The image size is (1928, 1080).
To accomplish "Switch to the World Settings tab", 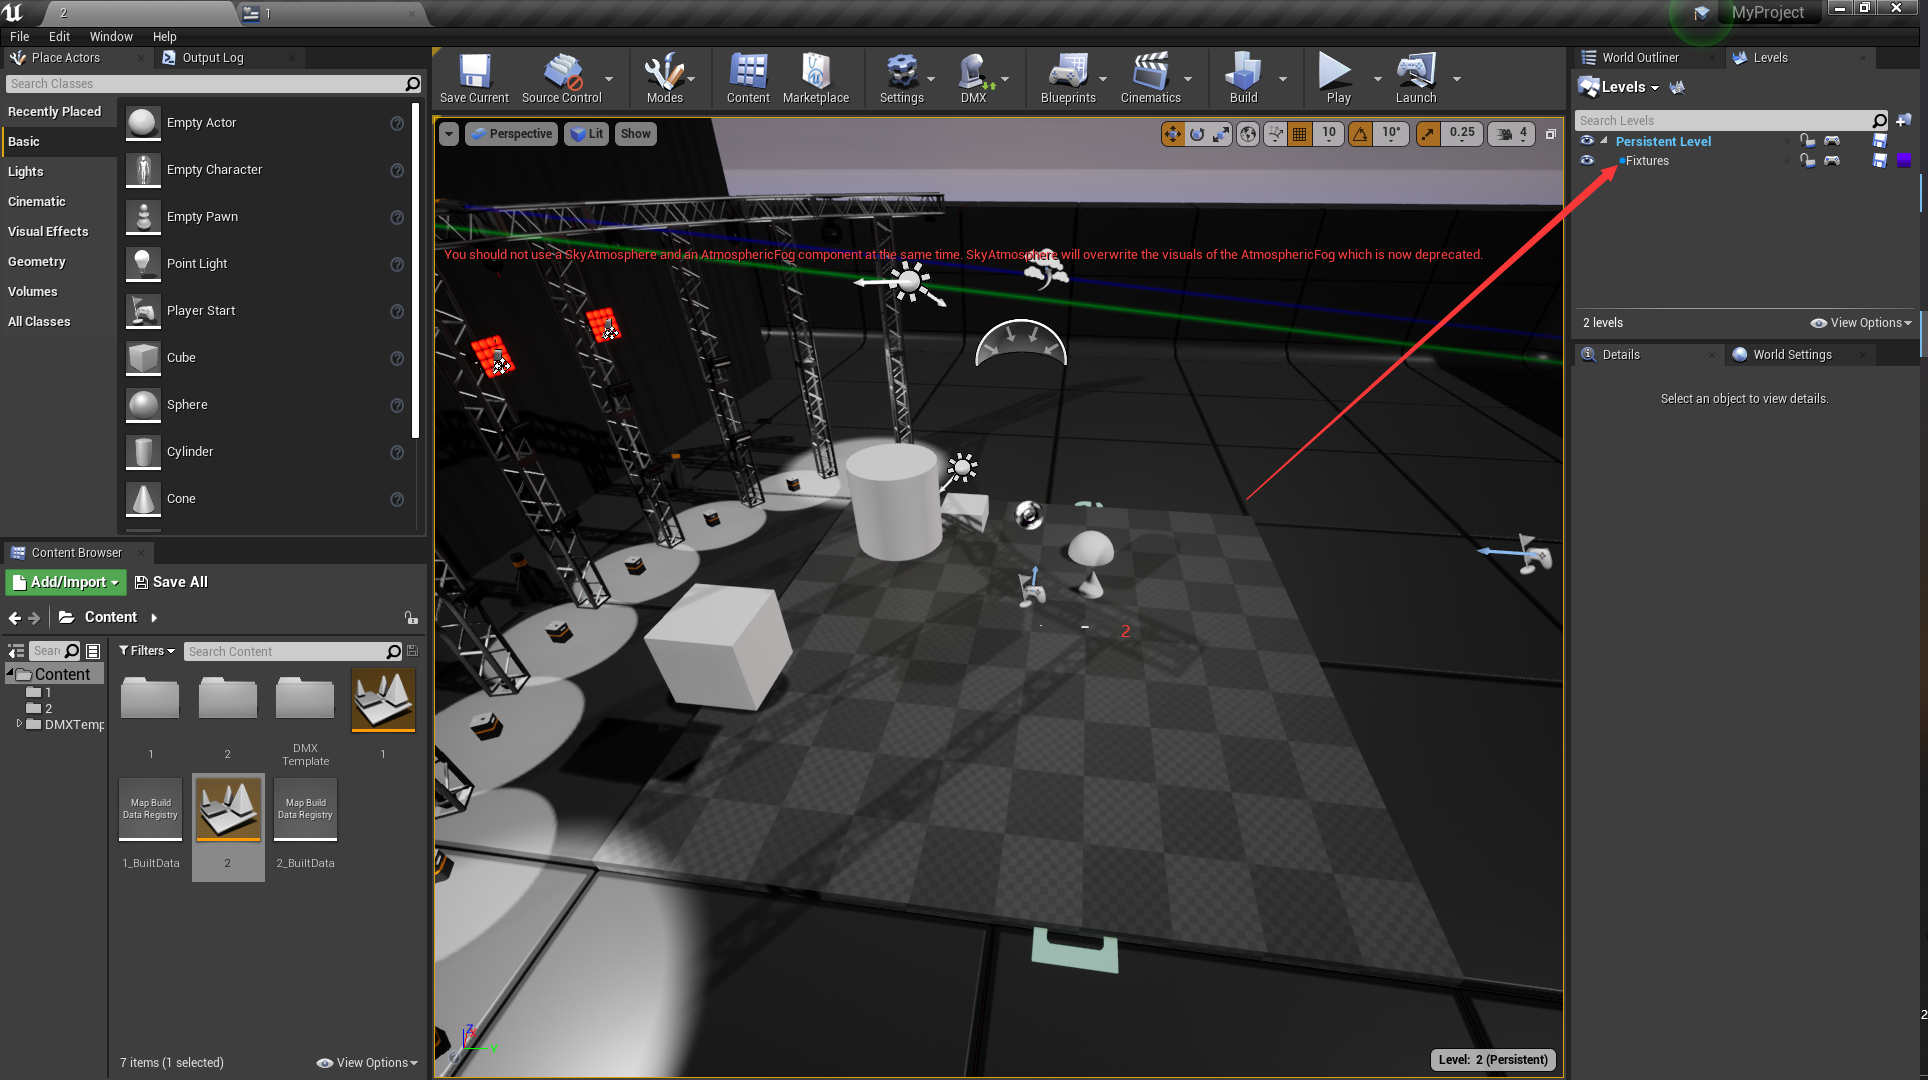I will (x=1792, y=354).
